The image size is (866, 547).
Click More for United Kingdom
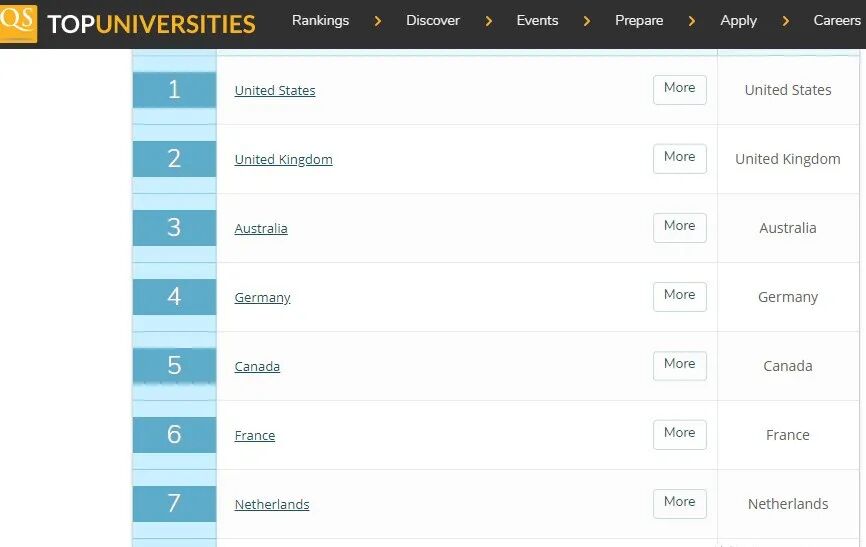(679, 159)
